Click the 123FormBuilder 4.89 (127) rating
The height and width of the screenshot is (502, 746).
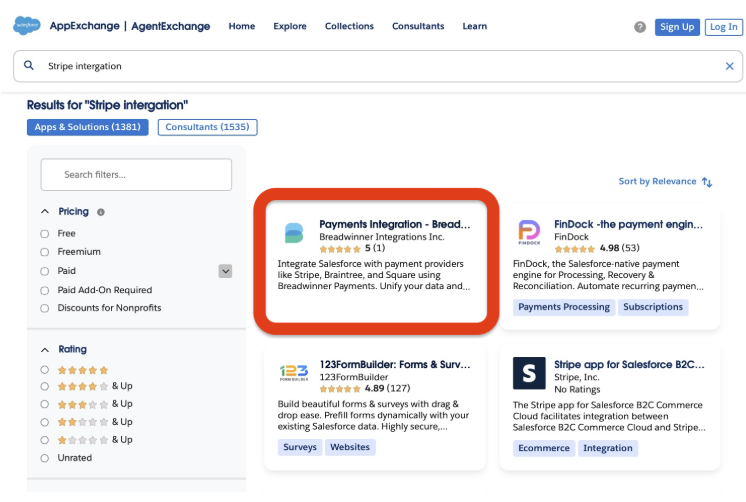coord(365,389)
